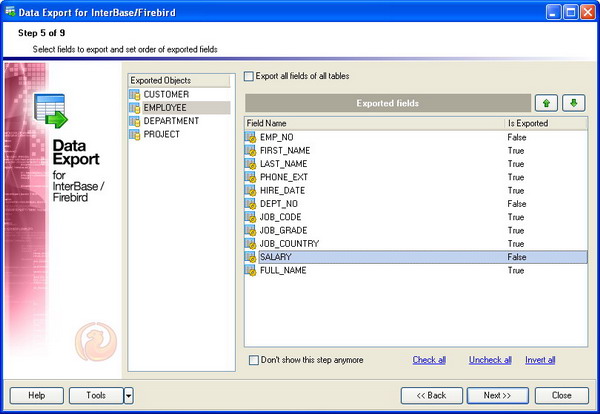Click the title bar application icon

pos(10,12)
